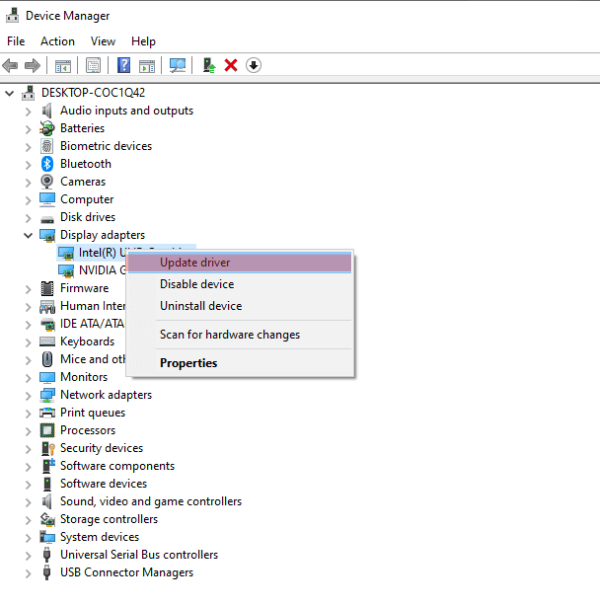This screenshot has height=600, width=600.
Task: Select the Storage controllers label
Action: pyautogui.click(x=109, y=519)
